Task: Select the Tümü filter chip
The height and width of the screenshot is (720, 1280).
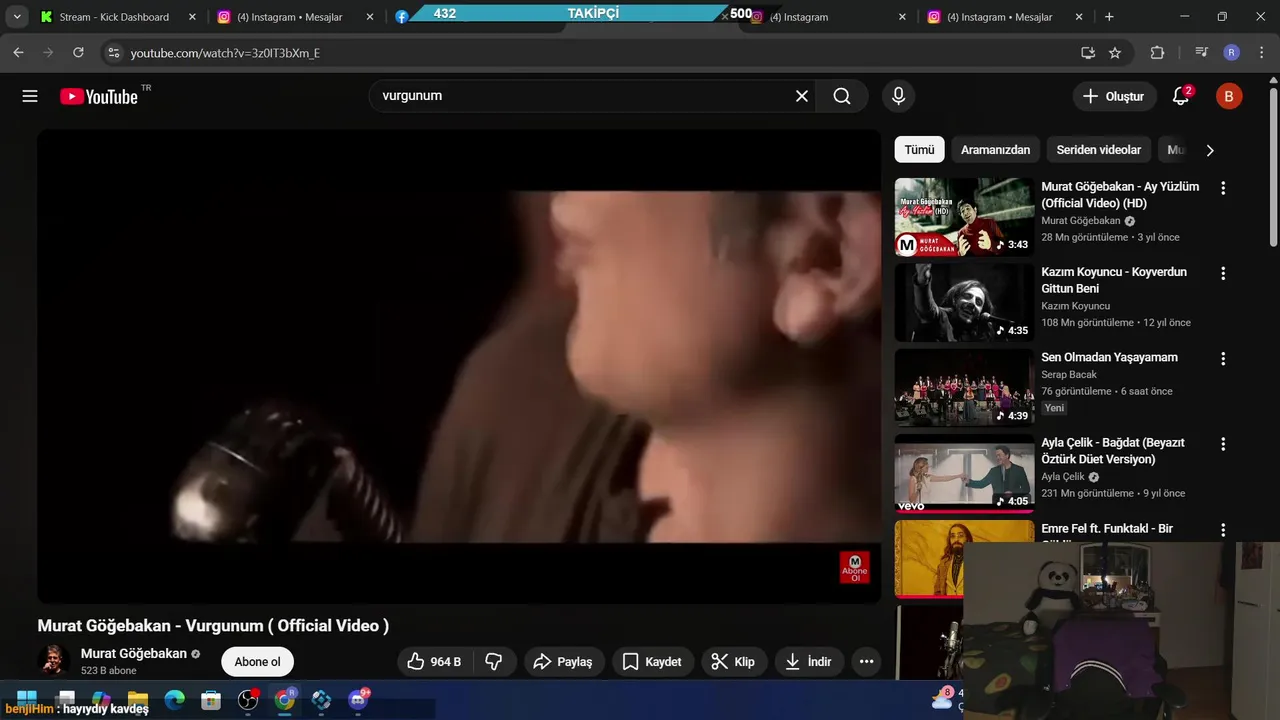Action: pyautogui.click(x=919, y=150)
